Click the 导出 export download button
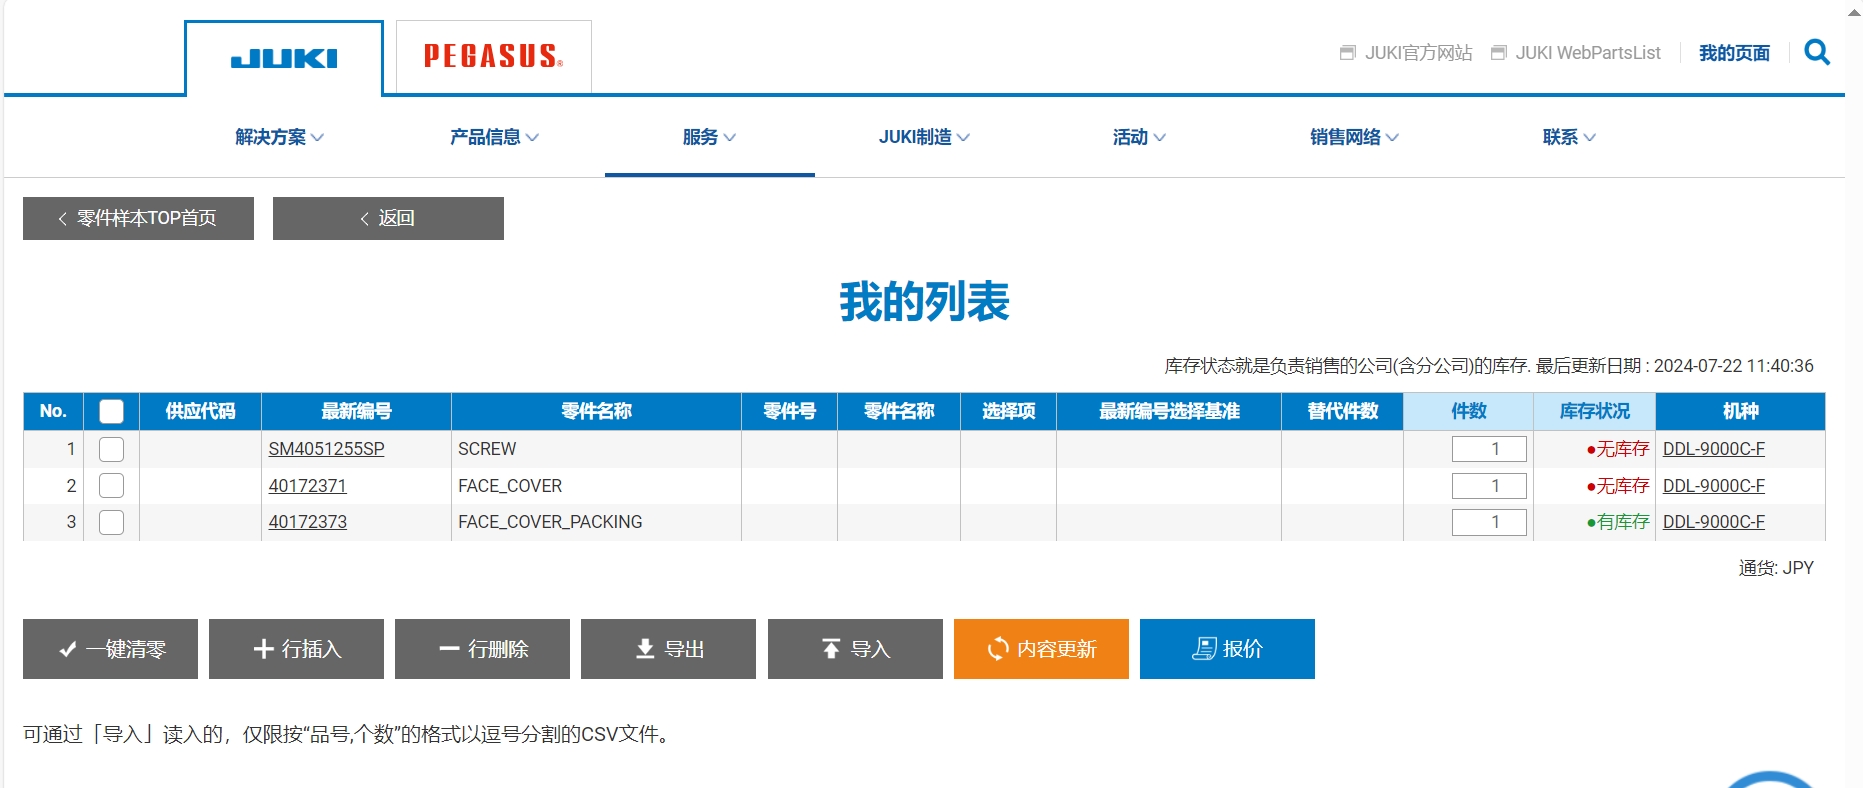1863x788 pixels. (668, 649)
